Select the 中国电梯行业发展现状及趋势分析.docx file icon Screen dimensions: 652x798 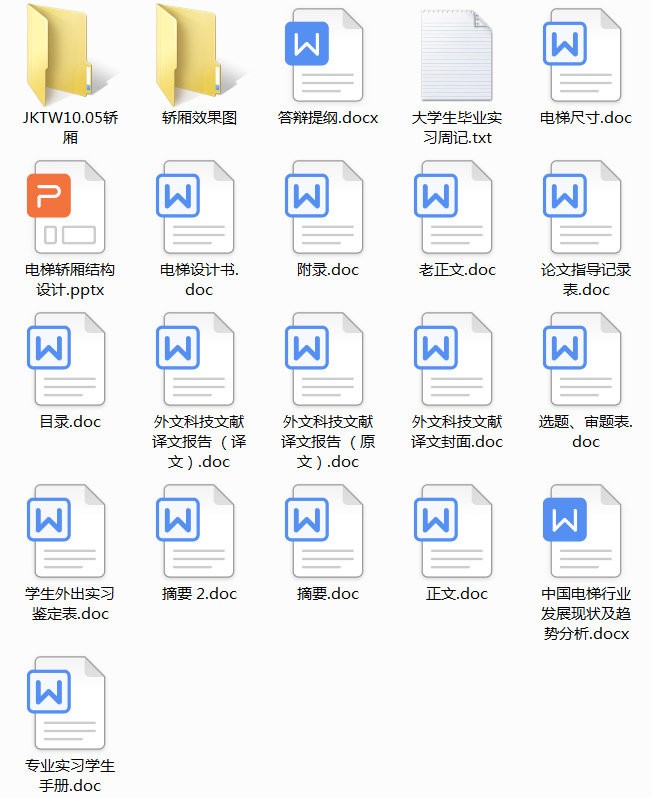582,531
